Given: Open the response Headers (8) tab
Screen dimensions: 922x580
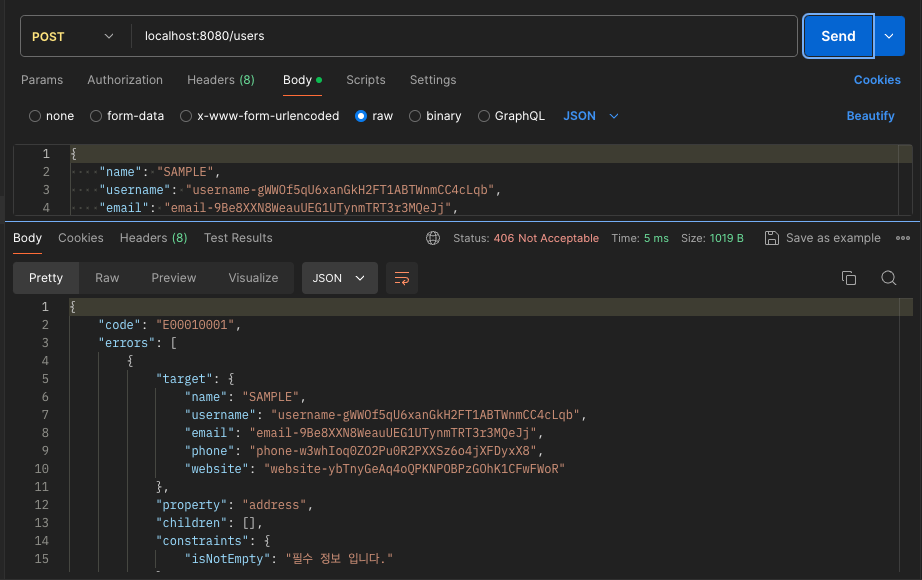Looking at the screenshot, I should pos(153,238).
